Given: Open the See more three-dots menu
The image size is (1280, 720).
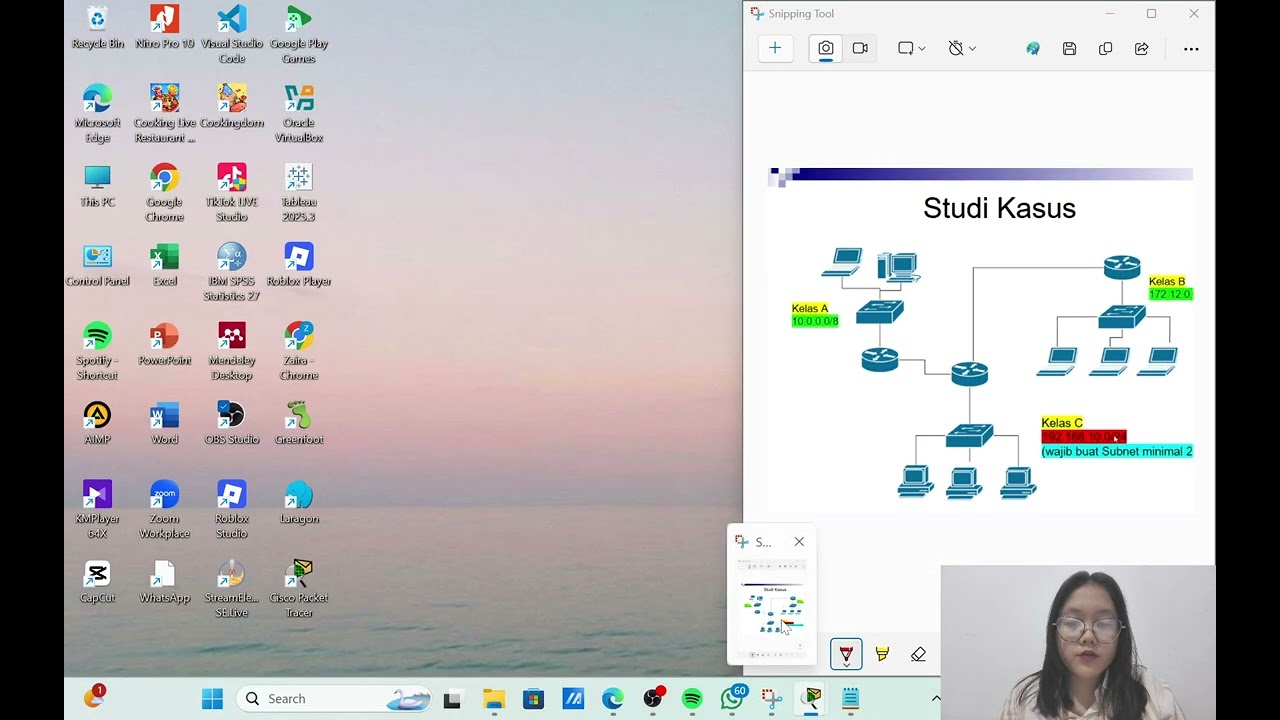Looking at the screenshot, I should pos(1191,48).
